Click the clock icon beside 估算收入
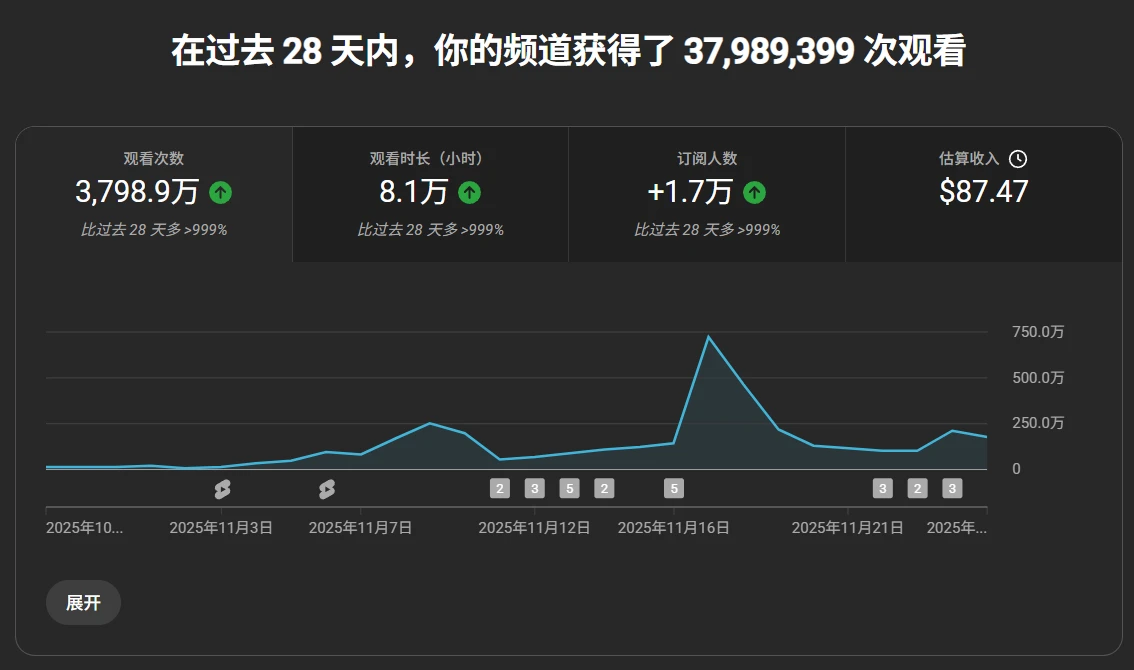The height and width of the screenshot is (670, 1134). [x=1018, y=158]
